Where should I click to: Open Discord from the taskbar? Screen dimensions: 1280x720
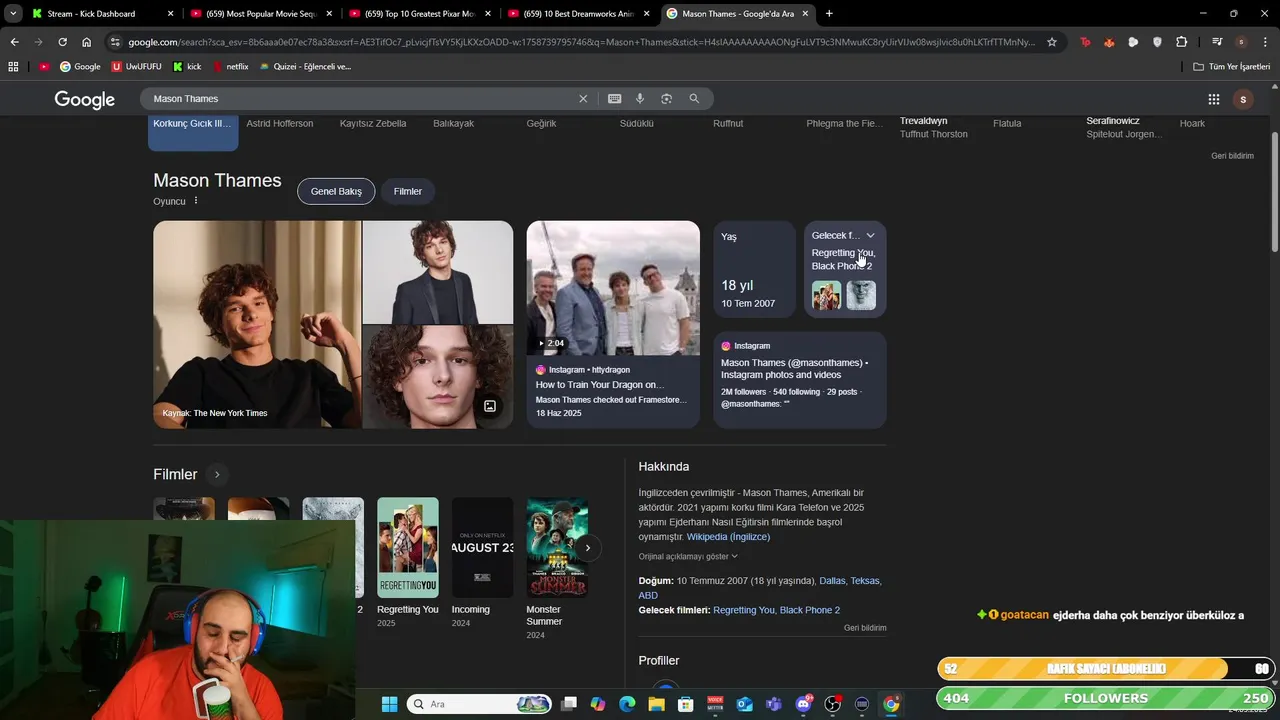803,704
